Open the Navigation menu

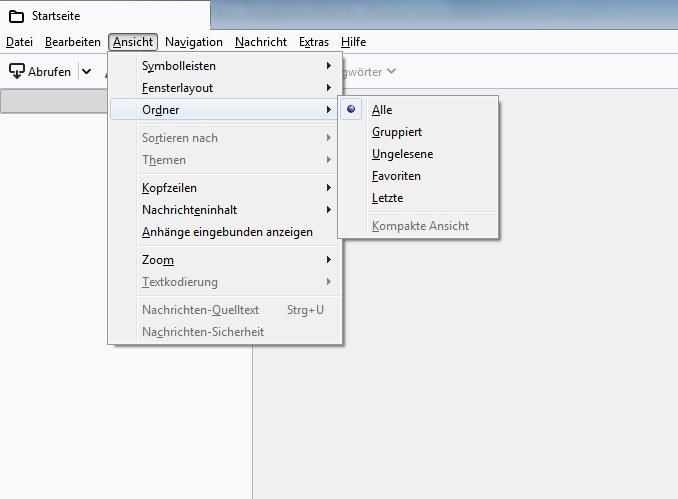194,42
